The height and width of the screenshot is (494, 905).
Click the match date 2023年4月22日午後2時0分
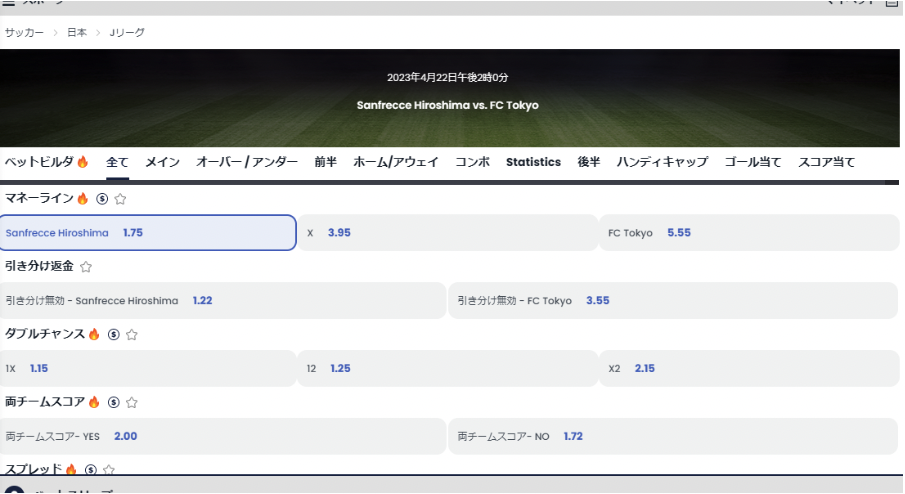coord(447,77)
